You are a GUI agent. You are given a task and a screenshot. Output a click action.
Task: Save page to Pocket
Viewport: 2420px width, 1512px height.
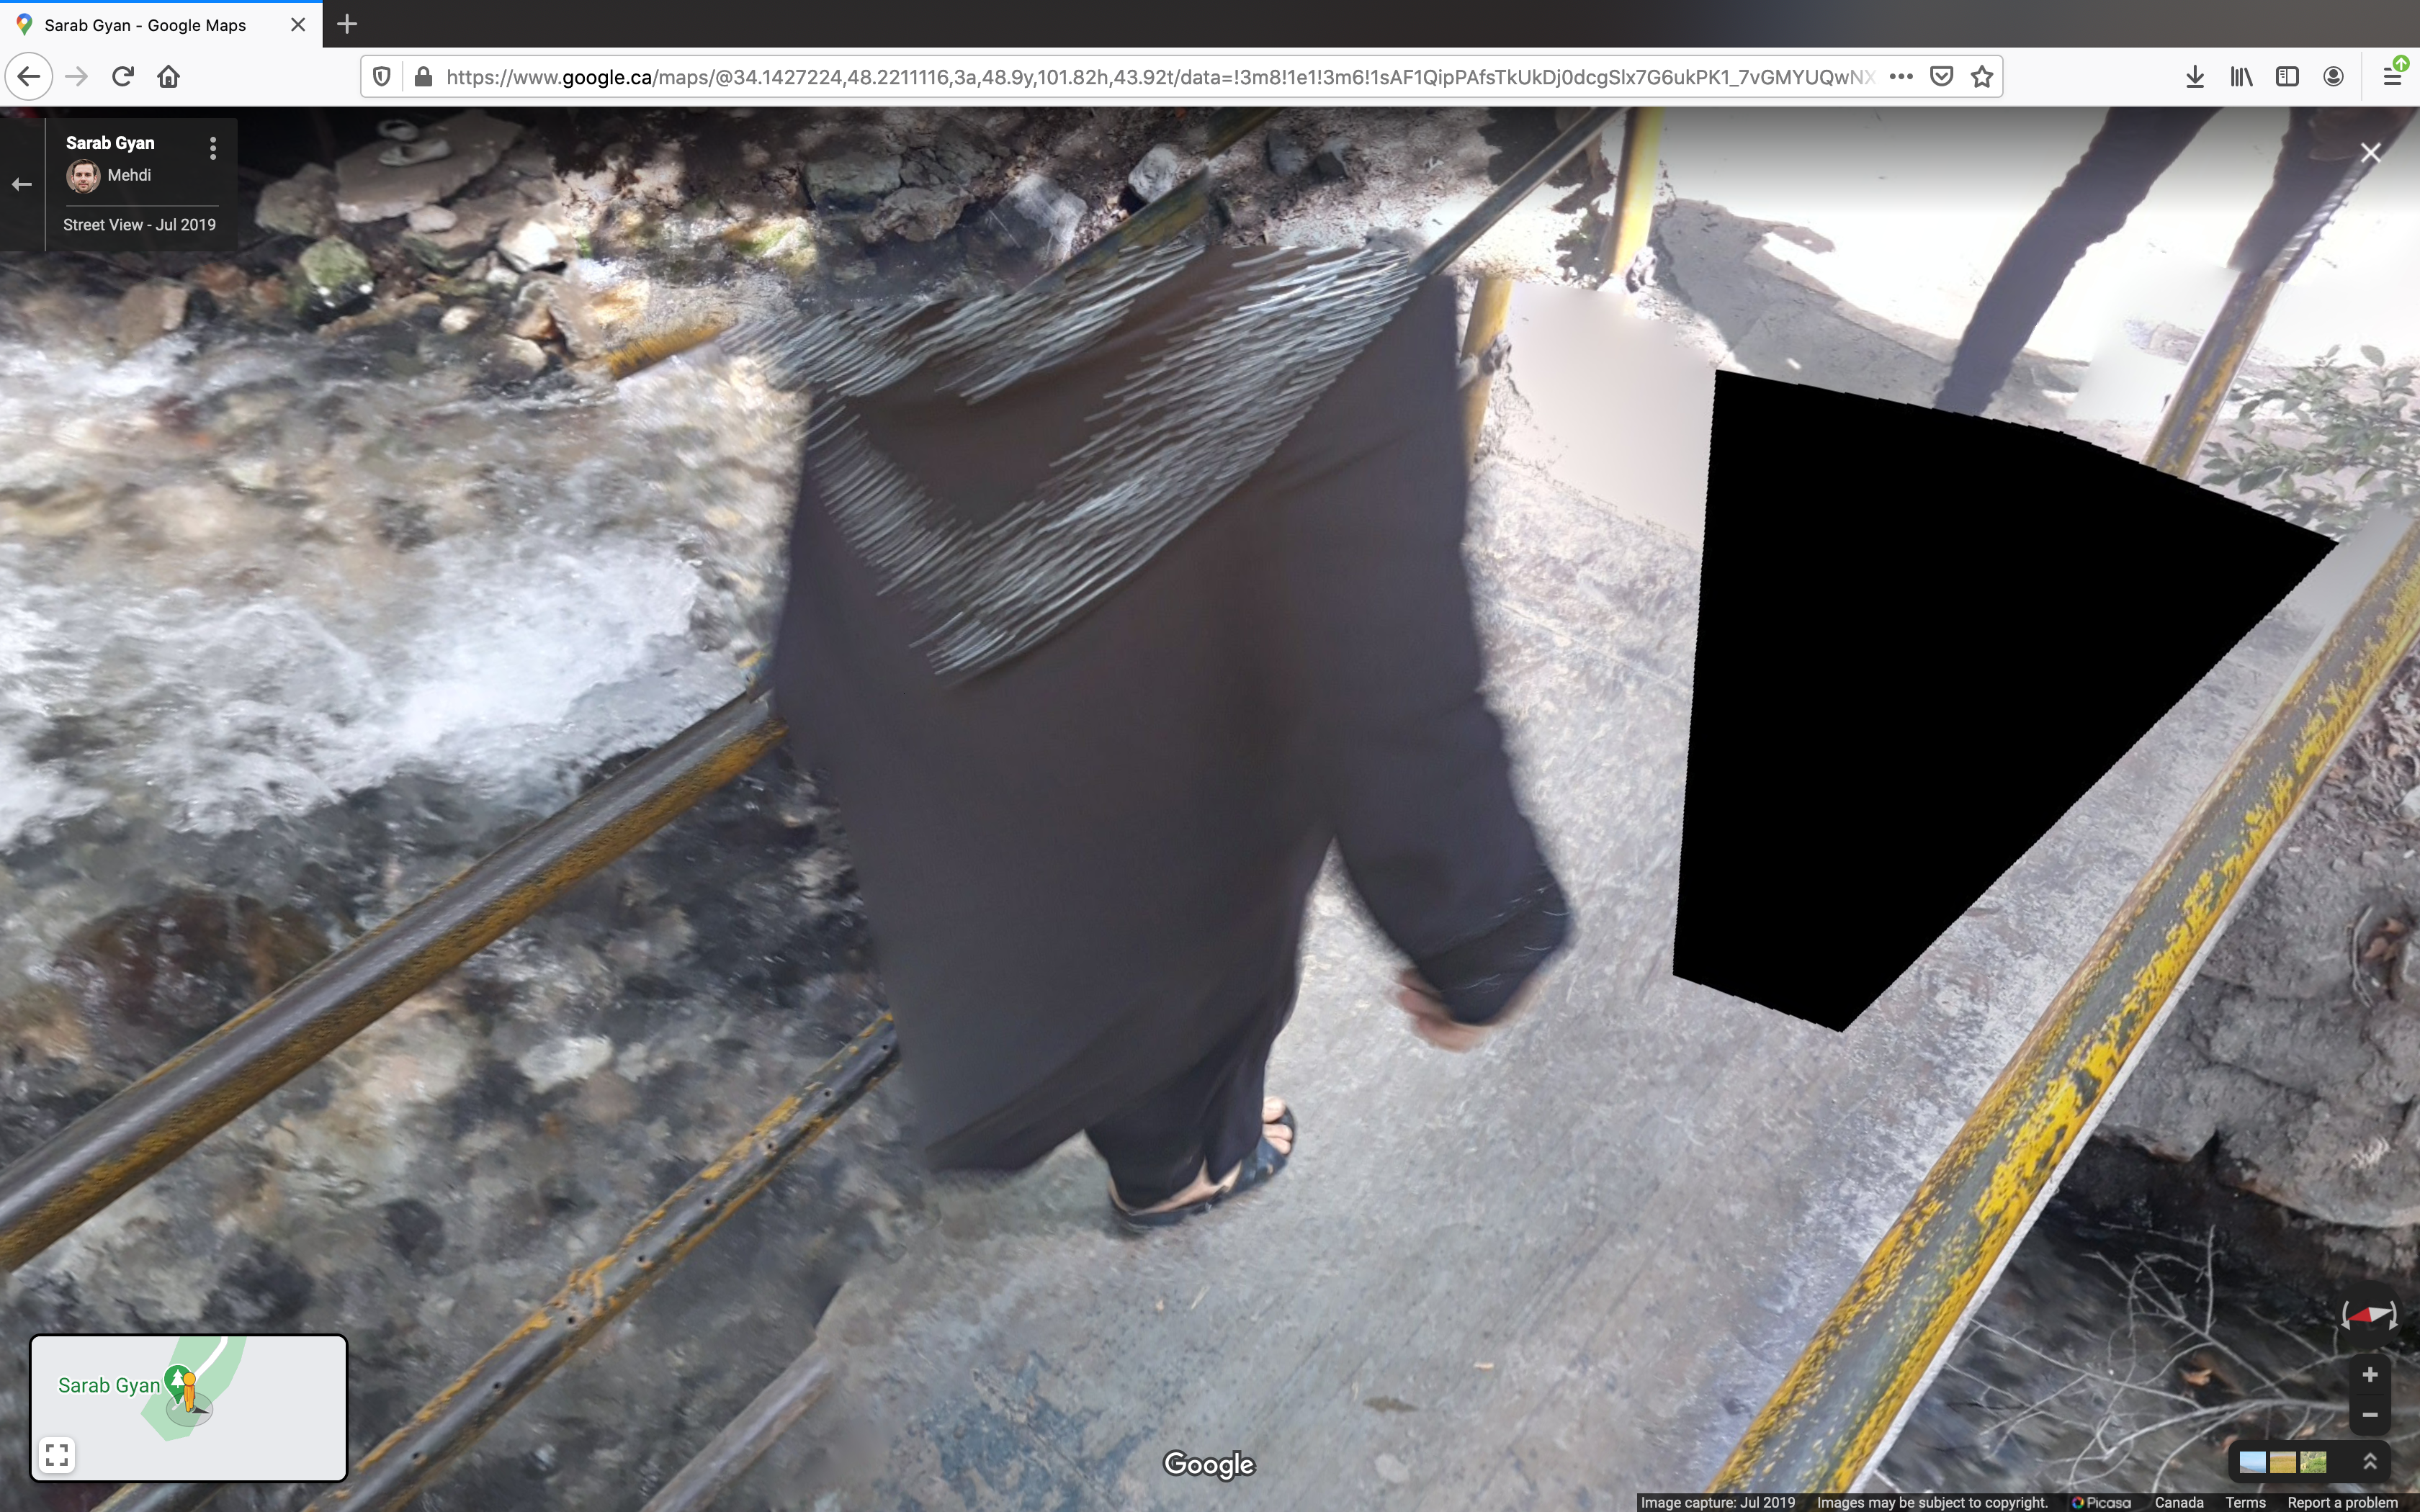coord(1941,77)
